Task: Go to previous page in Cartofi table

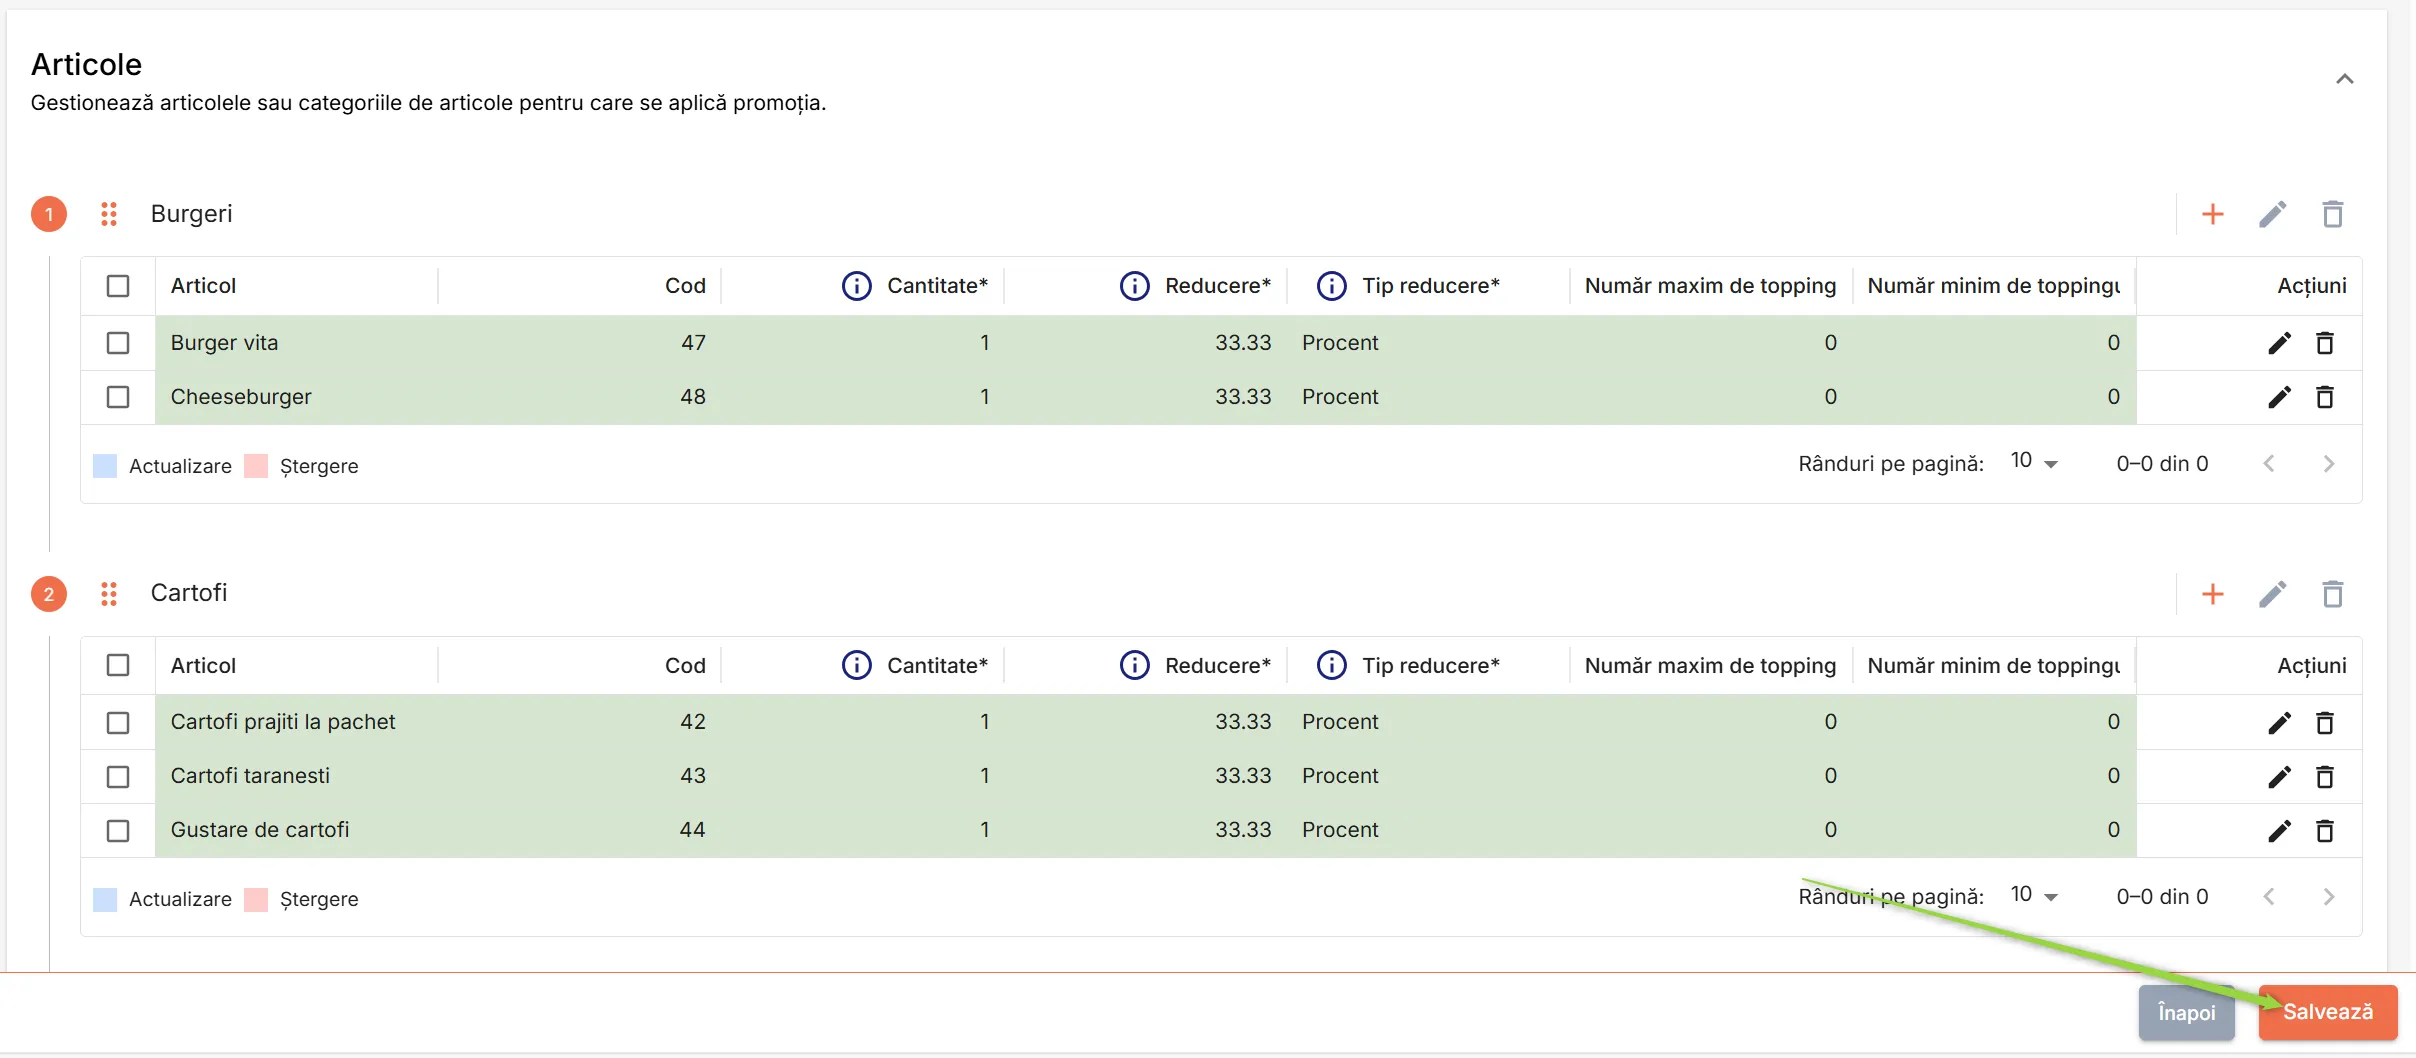Action: [x=2269, y=897]
